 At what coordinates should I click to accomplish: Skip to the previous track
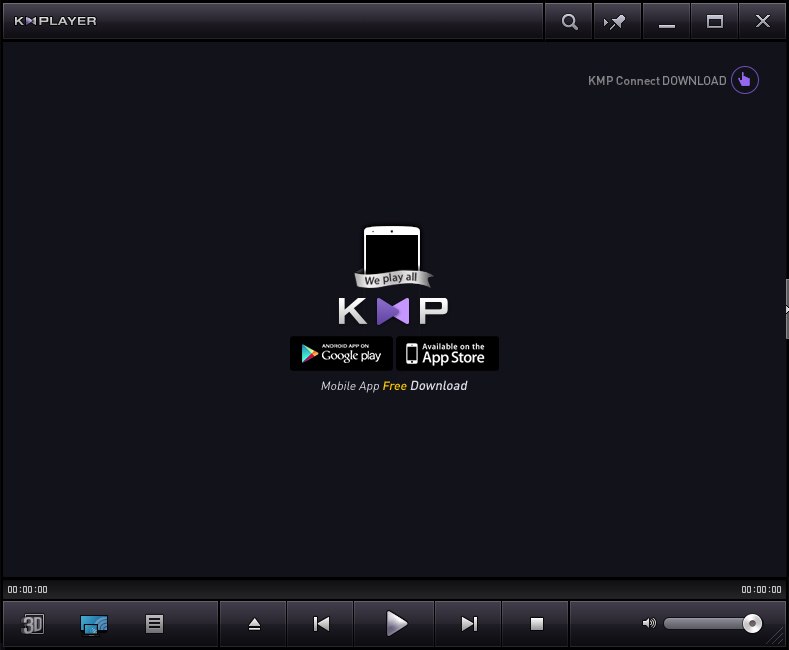[321, 624]
